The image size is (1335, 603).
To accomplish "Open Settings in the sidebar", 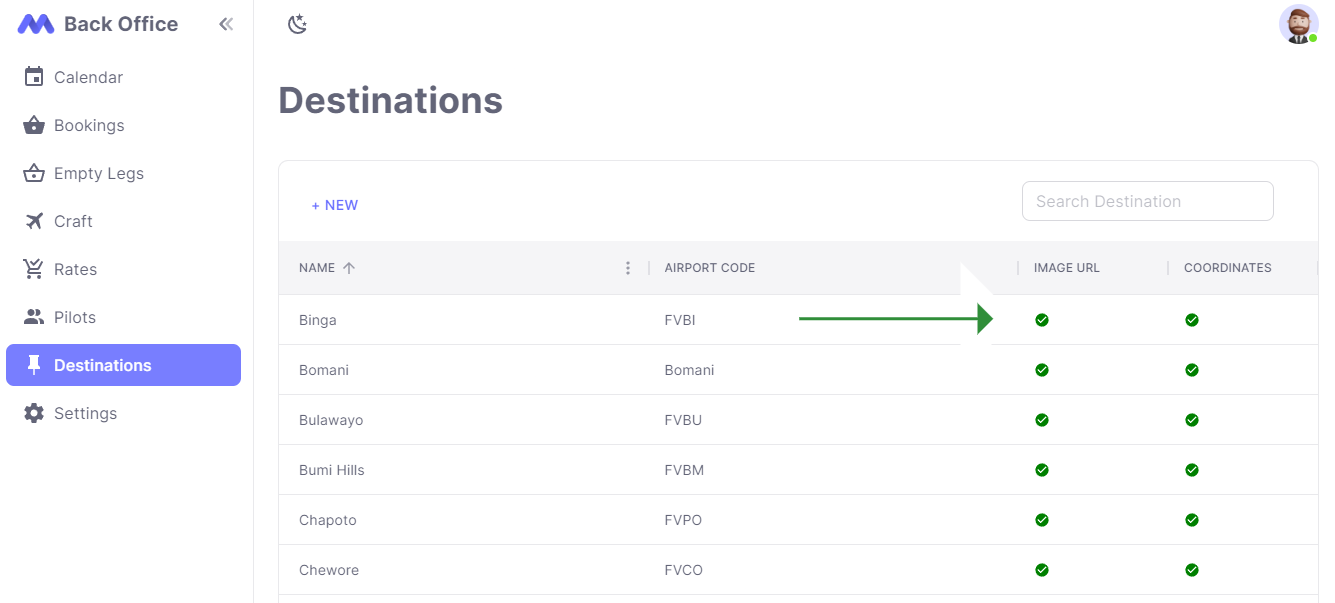I will (85, 413).
